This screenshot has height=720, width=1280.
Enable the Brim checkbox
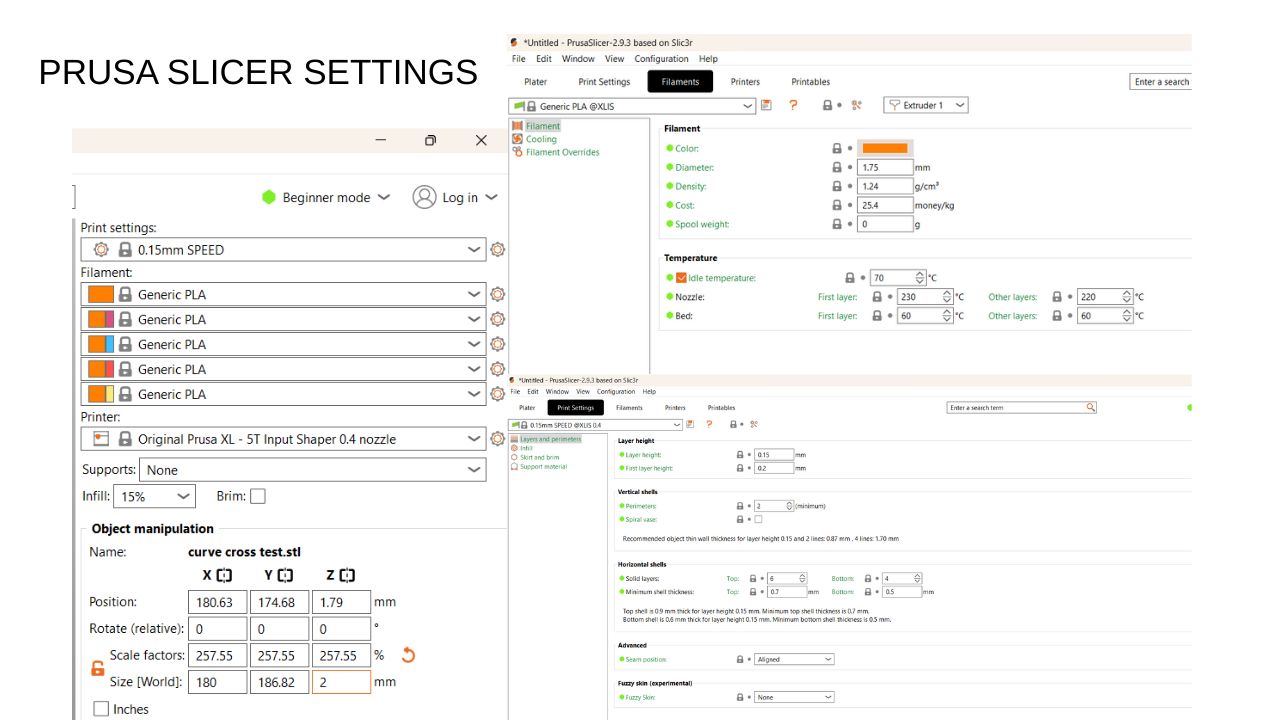pyautogui.click(x=258, y=496)
